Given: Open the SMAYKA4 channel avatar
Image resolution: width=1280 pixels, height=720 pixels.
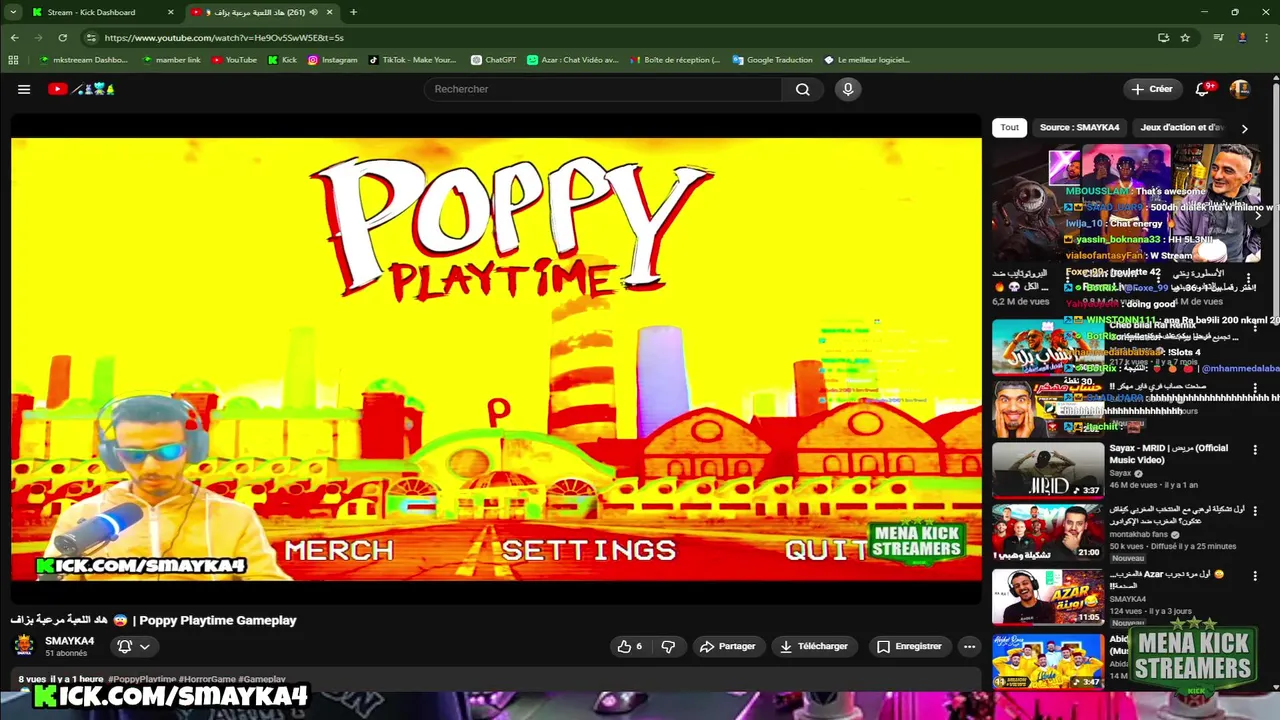Looking at the screenshot, I should coord(25,646).
